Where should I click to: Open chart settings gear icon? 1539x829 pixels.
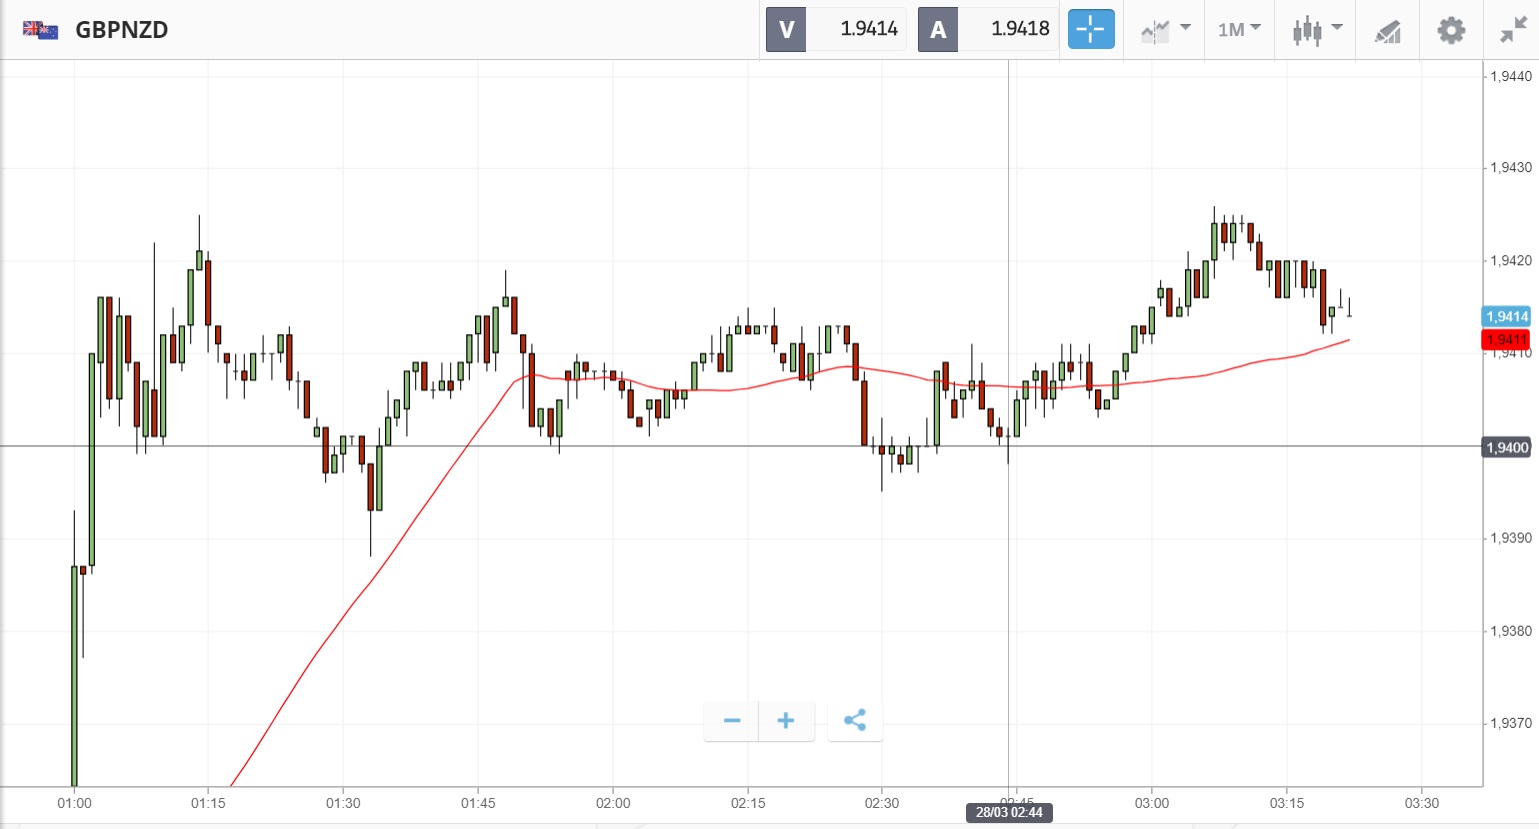pyautogui.click(x=1451, y=30)
